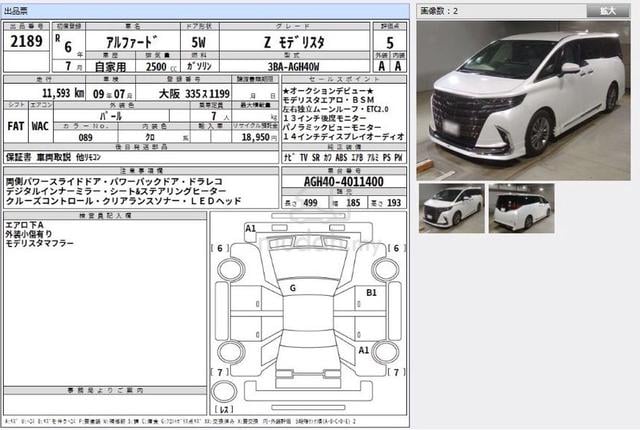Select the モデリスタエアロ・BSM line
This screenshot has height=430, width=640.
[x=329, y=100]
